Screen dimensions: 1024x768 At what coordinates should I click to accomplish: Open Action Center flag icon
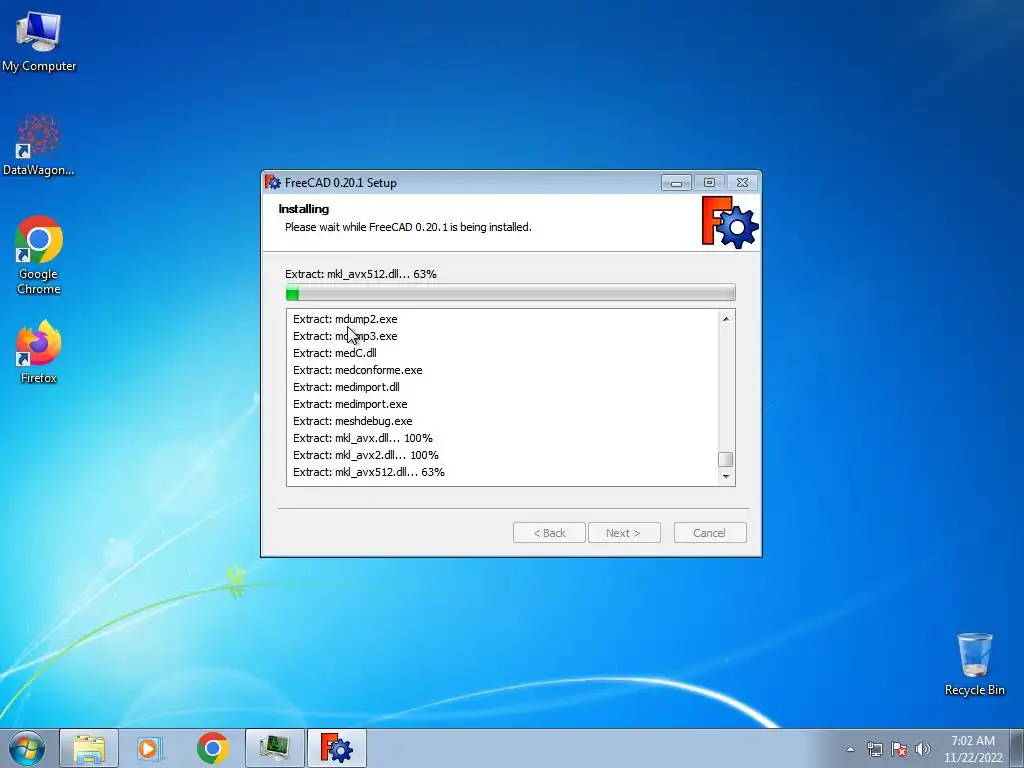pos(899,749)
